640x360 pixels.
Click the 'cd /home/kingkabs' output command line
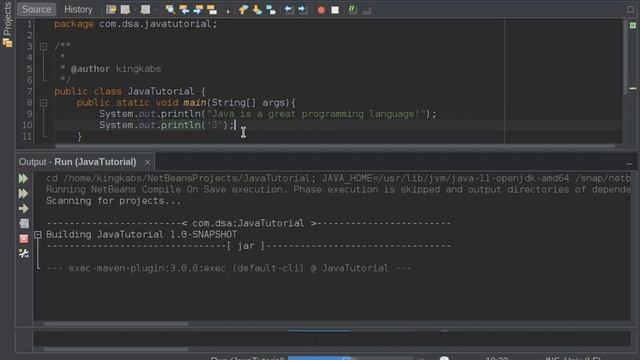338,178
